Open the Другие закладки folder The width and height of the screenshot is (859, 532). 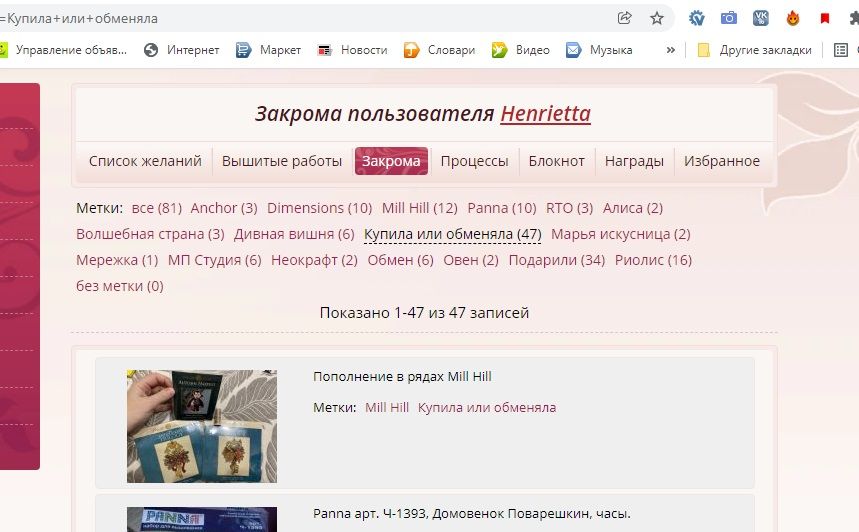click(x=755, y=50)
